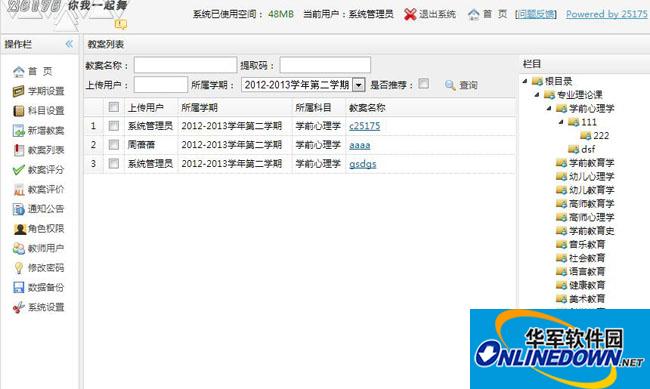Collapse the 学前心理学 tree node
This screenshot has height=389, width=650.
pos(549,109)
